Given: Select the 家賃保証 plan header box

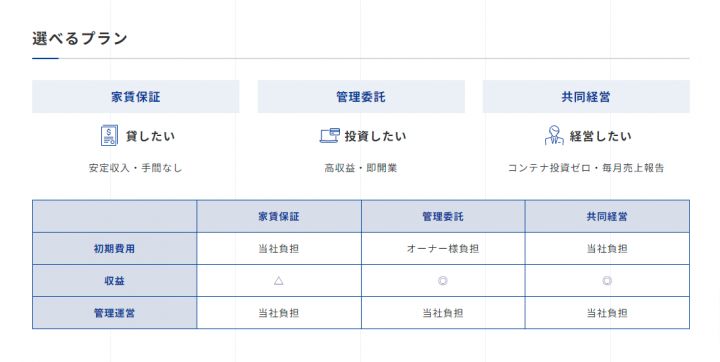Looking at the screenshot, I should (x=135, y=96).
